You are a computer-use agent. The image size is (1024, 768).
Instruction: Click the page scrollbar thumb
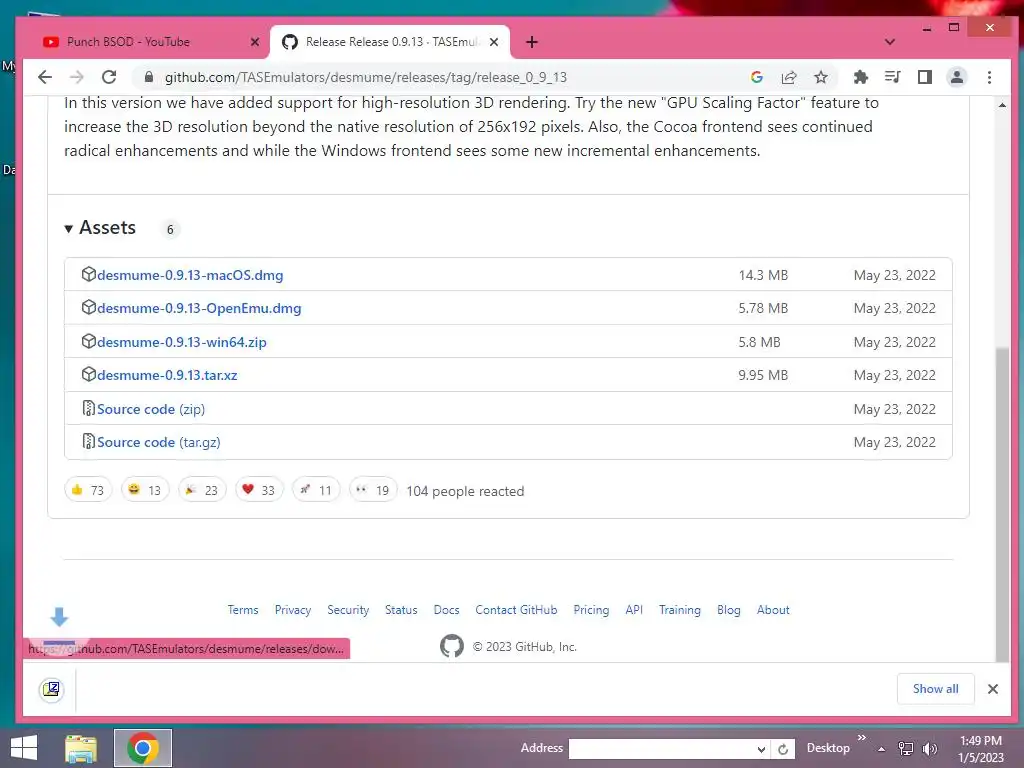point(1002,504)
